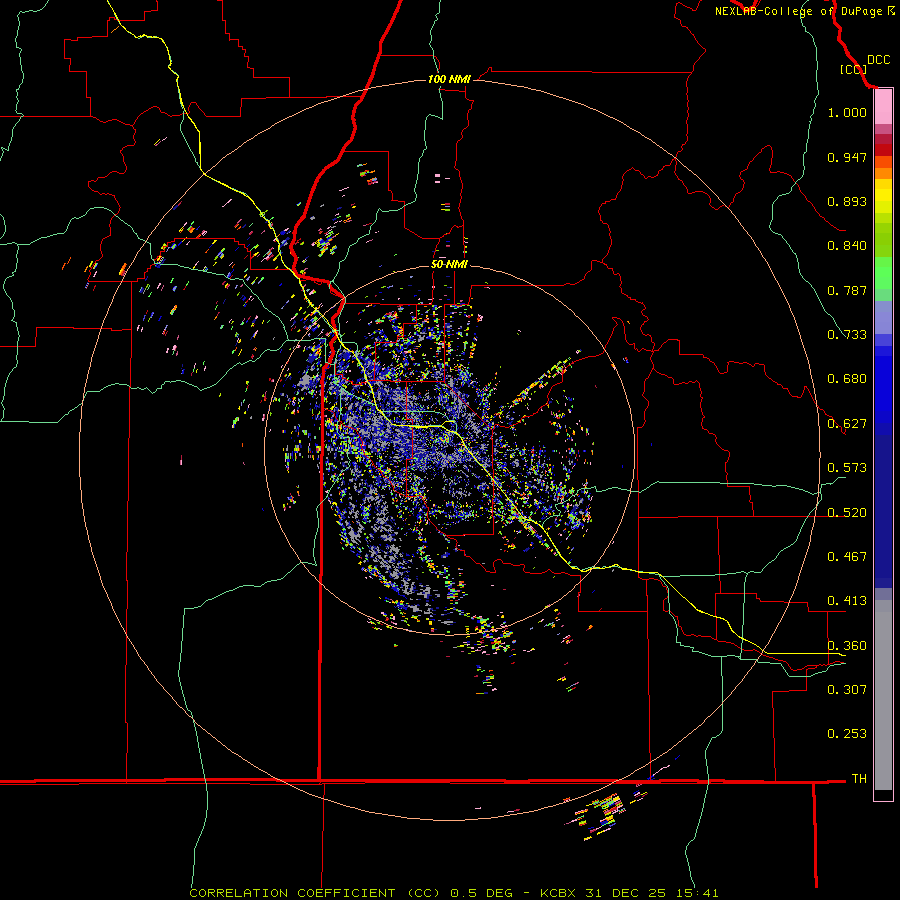The height and width of the screenshot is (900, 900).
Task: Click the 0.253 legend value
Action: (847, 734)
